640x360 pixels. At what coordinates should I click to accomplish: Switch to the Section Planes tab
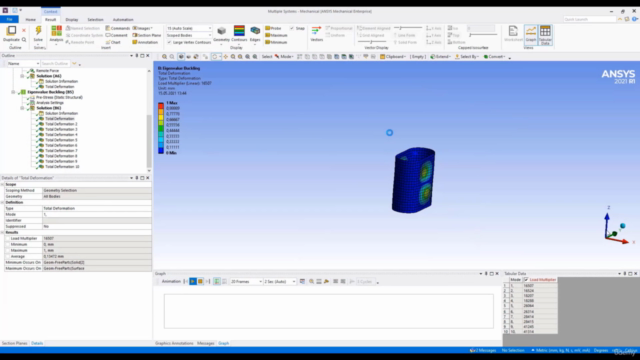click(14, 343)
